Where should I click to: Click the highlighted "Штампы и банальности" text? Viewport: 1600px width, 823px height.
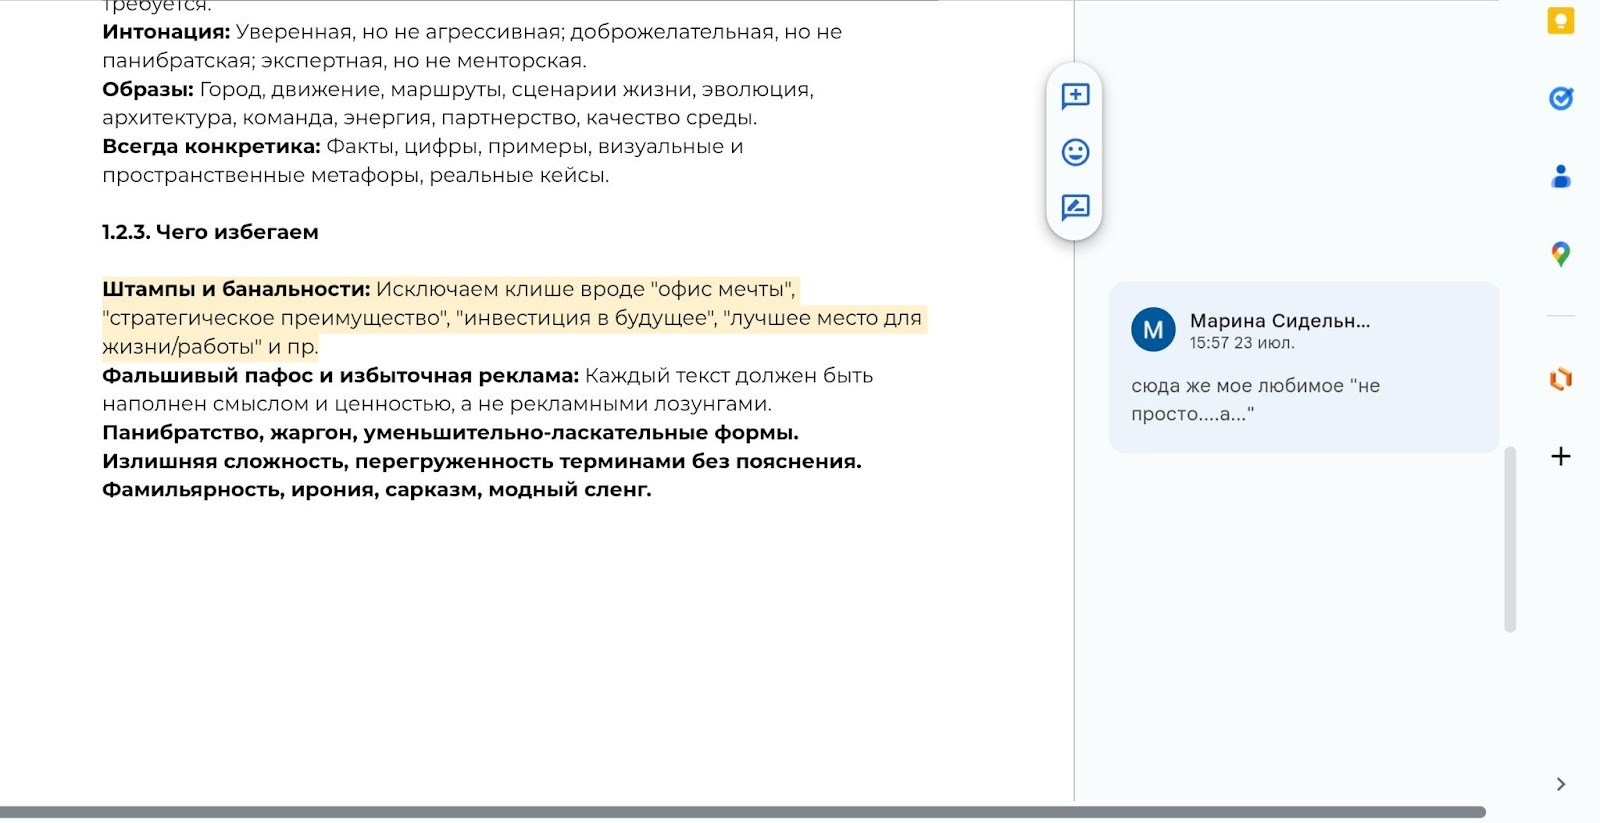(236, 290)
